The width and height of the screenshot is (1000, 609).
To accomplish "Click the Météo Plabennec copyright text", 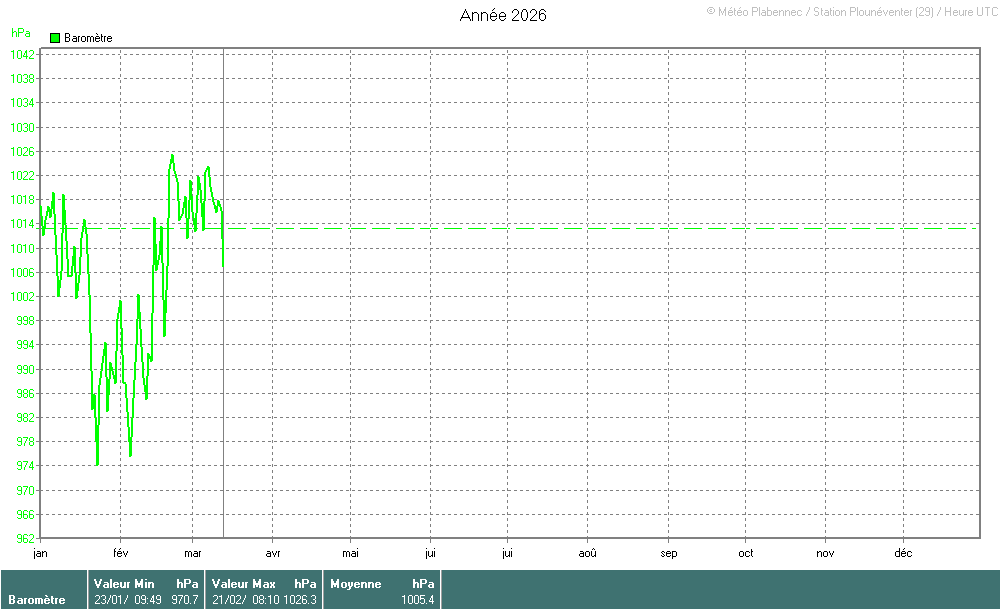I will pos(850,11).
